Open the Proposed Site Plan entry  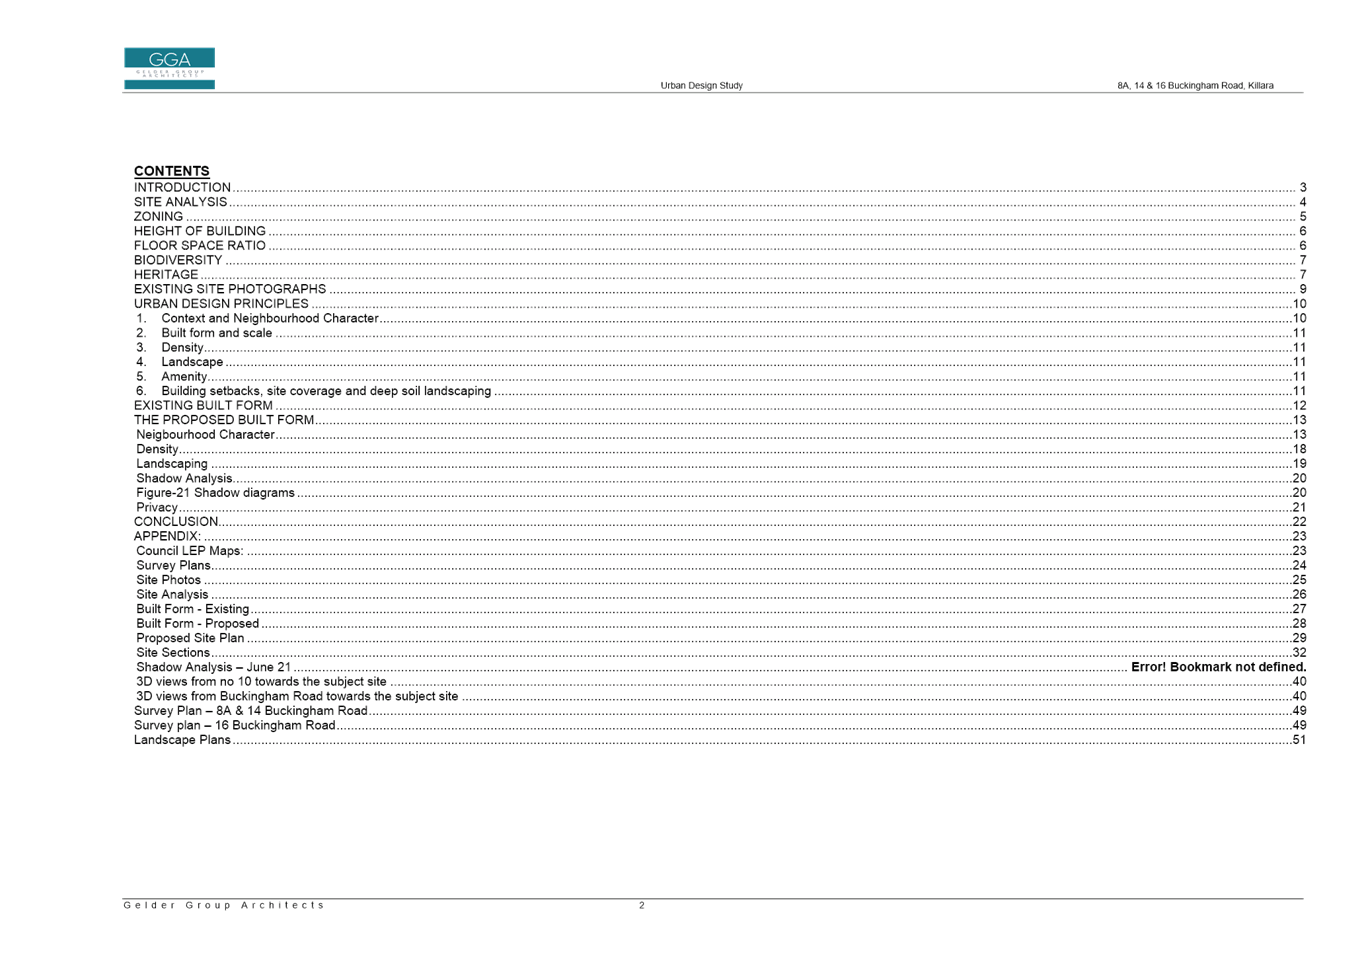pyautogui.click(x=189, y=638)
